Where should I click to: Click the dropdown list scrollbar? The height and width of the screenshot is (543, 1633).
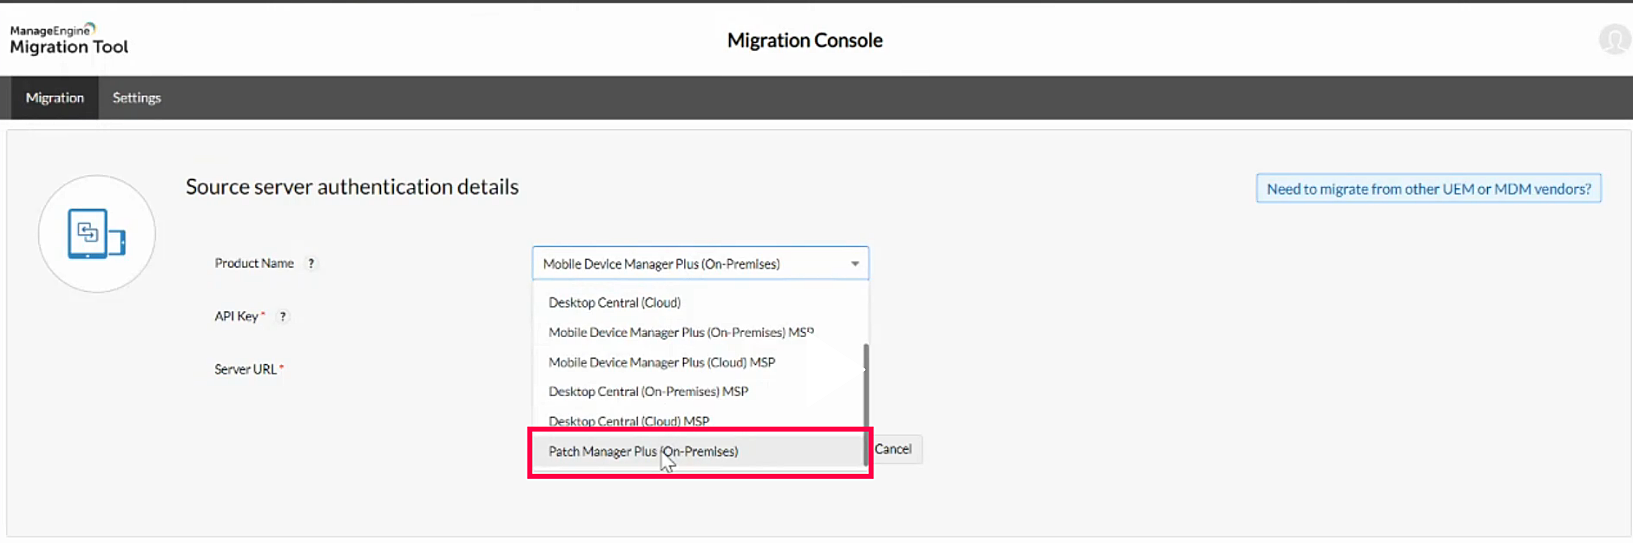[x=866, y=404]
